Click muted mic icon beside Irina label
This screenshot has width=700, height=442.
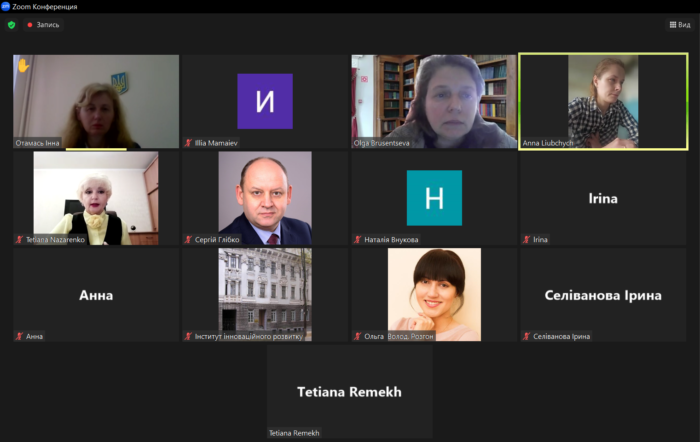527,240
